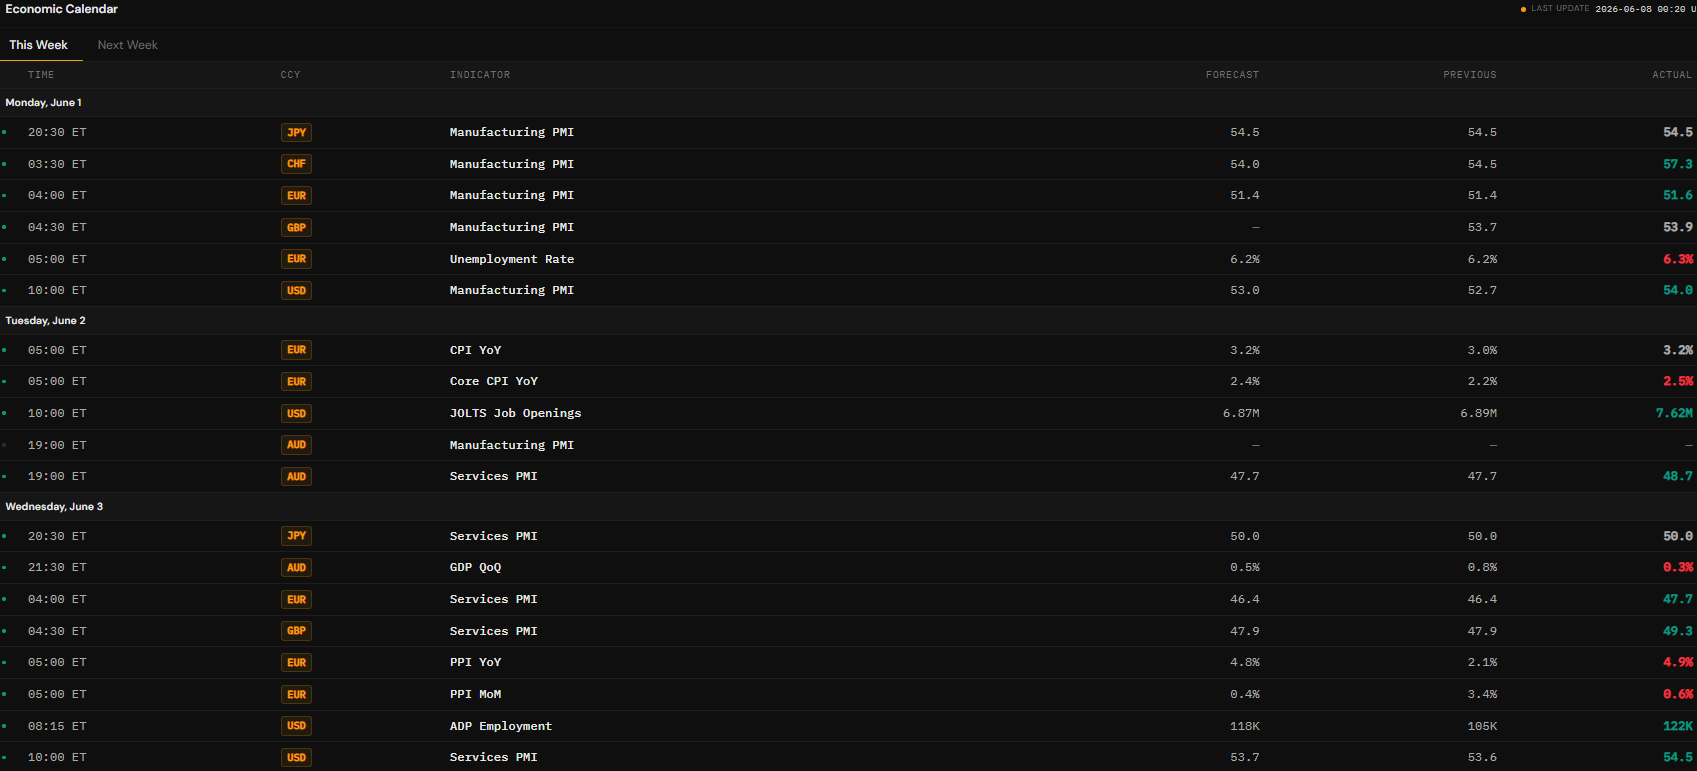This screenshot has width=1697, height=771.
Task: Click the INDICATOR column header
Action: 480,75
